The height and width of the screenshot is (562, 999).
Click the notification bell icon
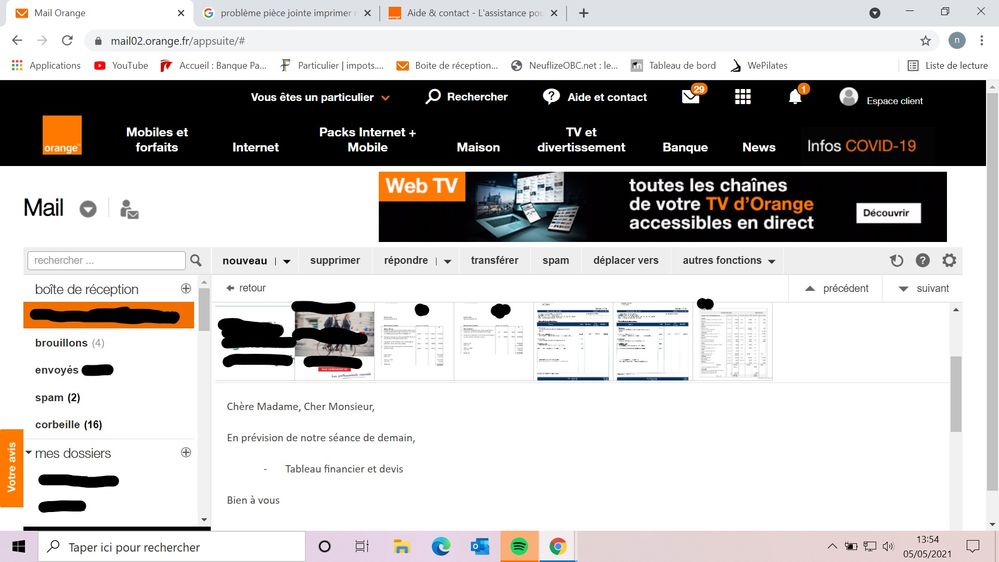click(795, 97)
